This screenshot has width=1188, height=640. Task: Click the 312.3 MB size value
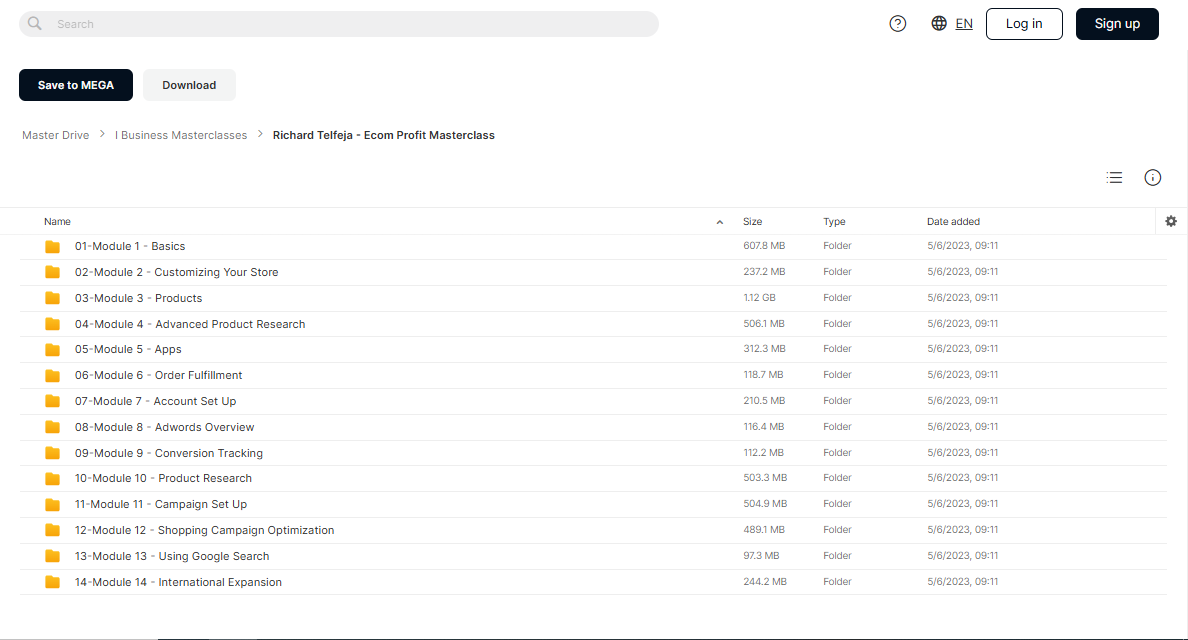tap(764, 348)
